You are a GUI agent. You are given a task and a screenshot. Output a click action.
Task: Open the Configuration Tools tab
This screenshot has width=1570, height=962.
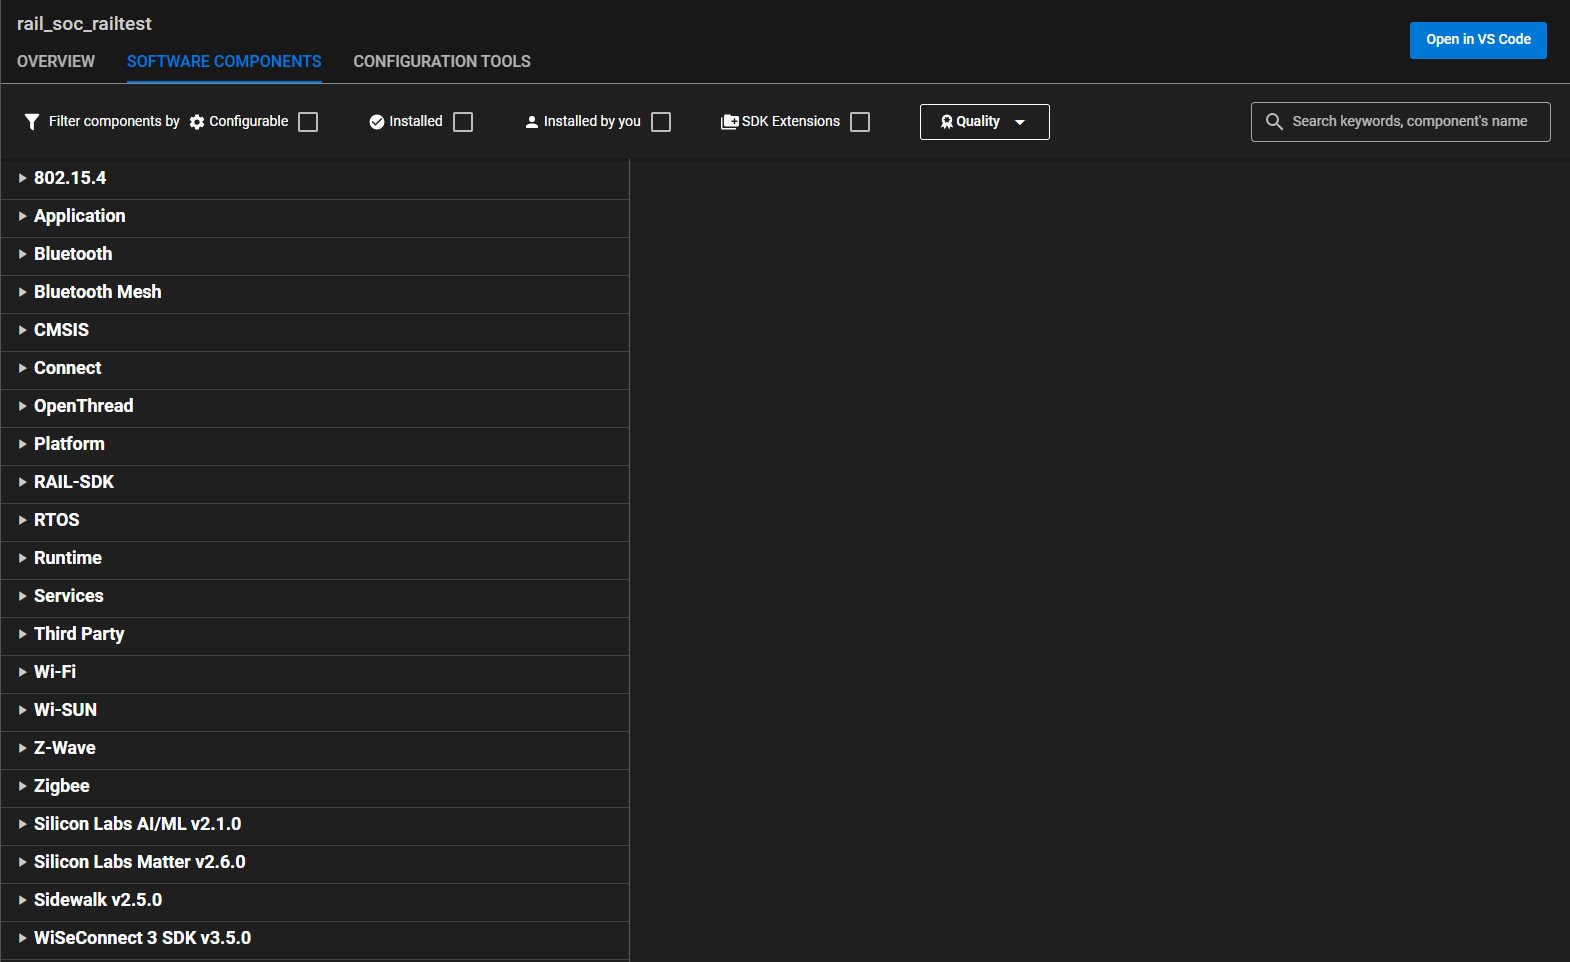[442, 62]
